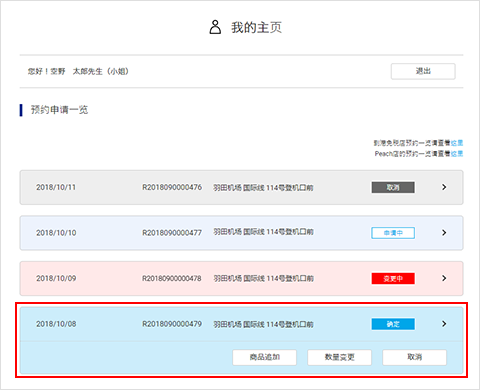Click the grey 取消 status badge
This screenshot has height=390, width=480.
(x=393, y=187)
